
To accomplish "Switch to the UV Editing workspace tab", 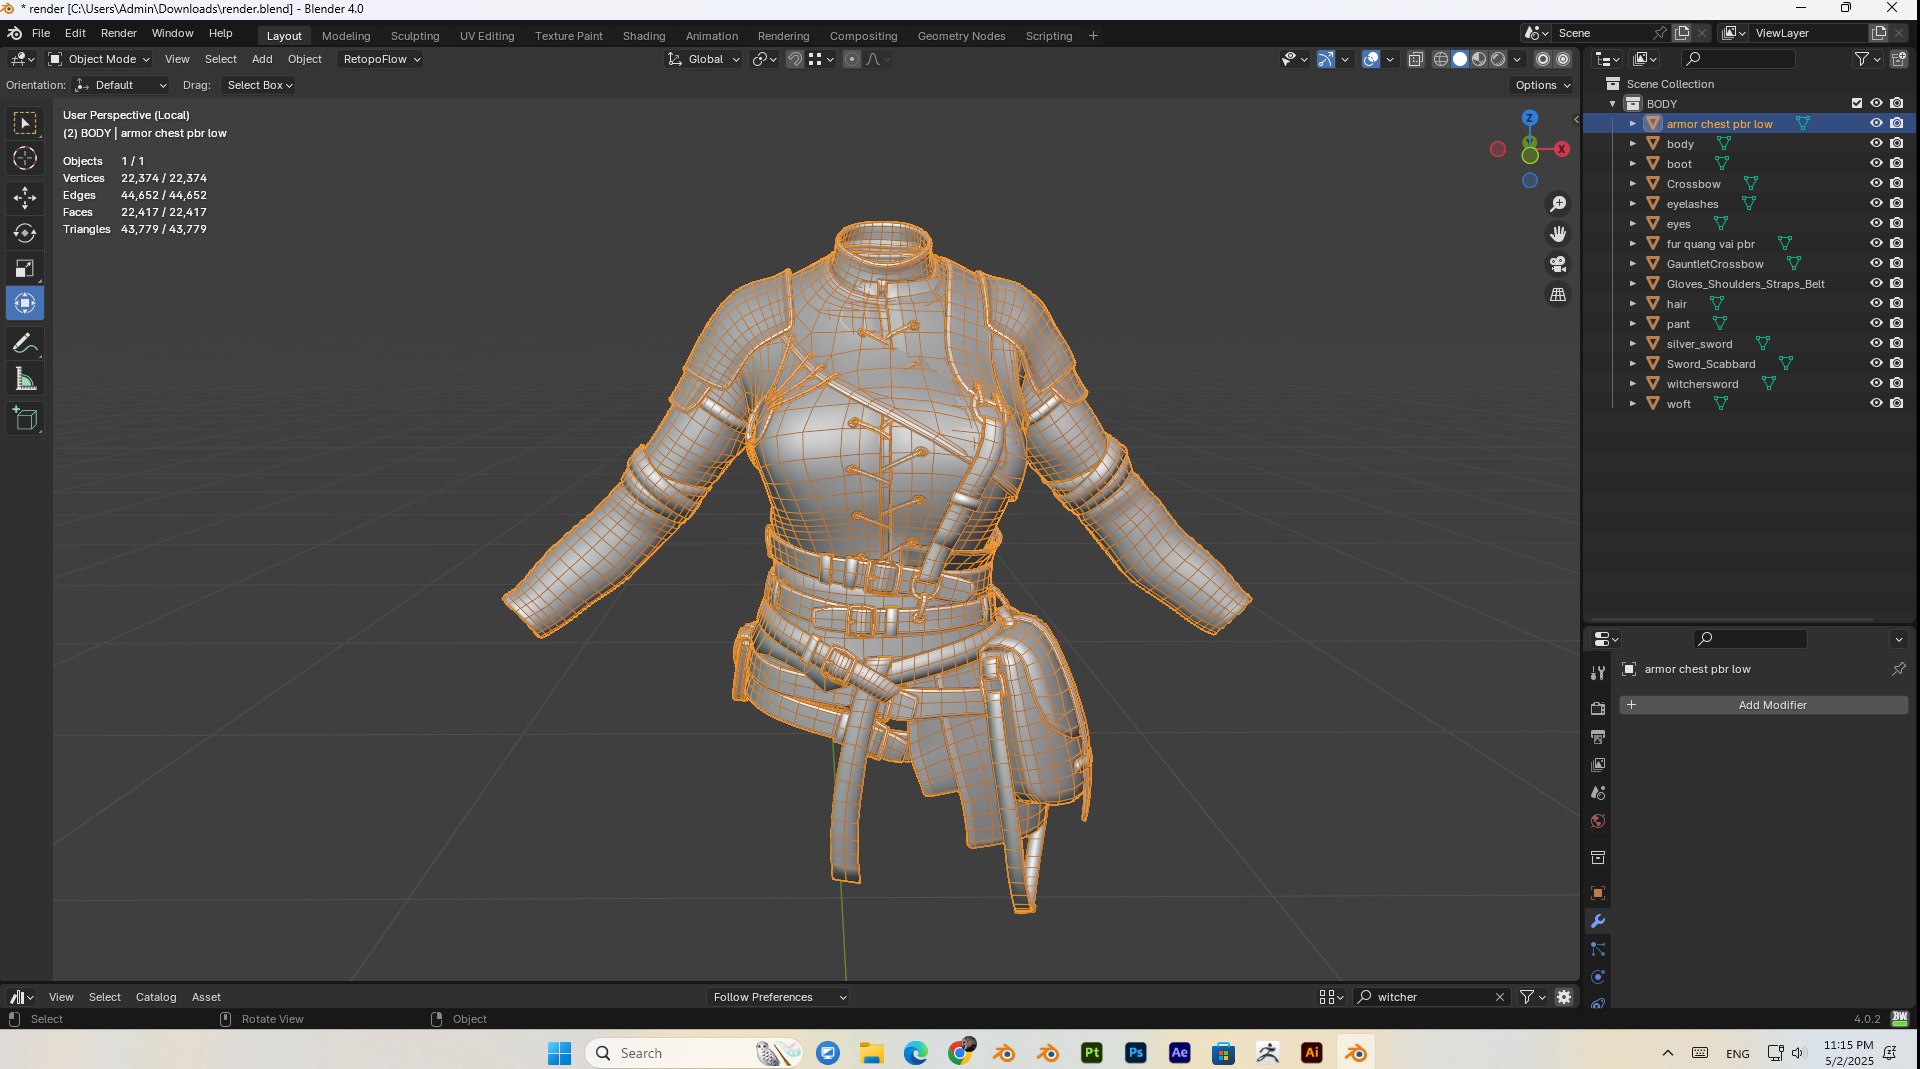I will (x=487, y=36).
